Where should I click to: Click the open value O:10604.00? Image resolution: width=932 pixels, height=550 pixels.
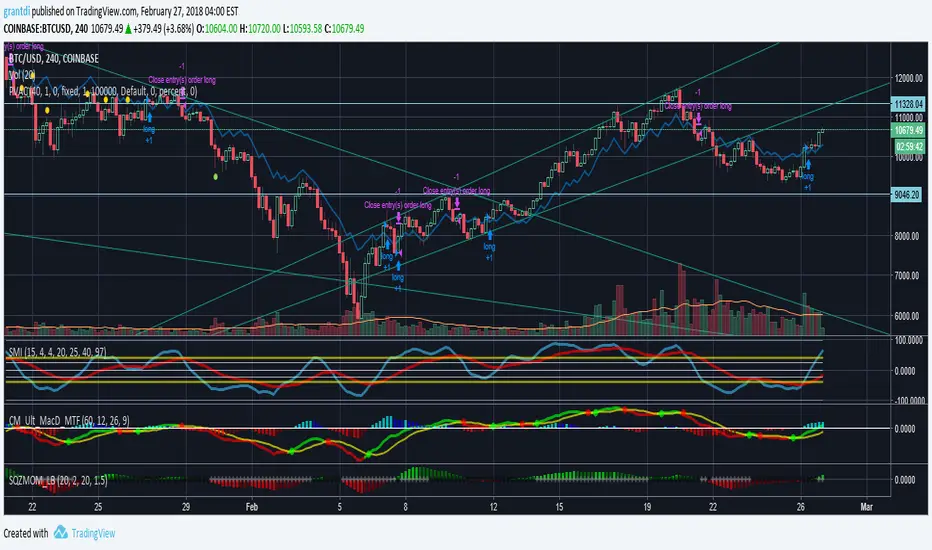[x=217, y=29]
